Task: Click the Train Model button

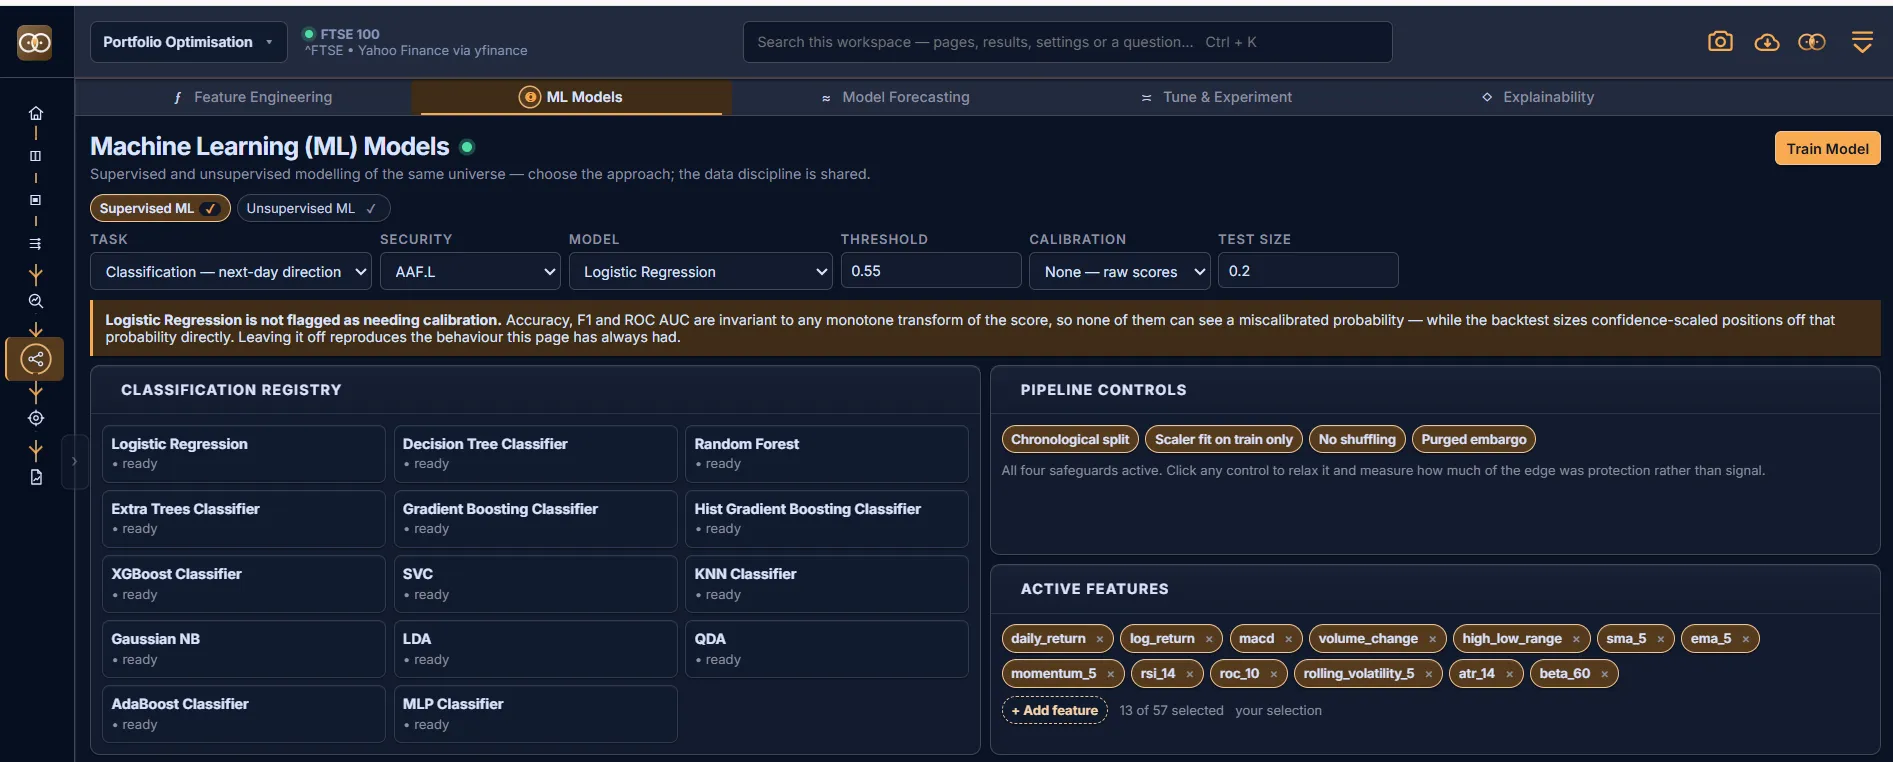Action: 1827,148
